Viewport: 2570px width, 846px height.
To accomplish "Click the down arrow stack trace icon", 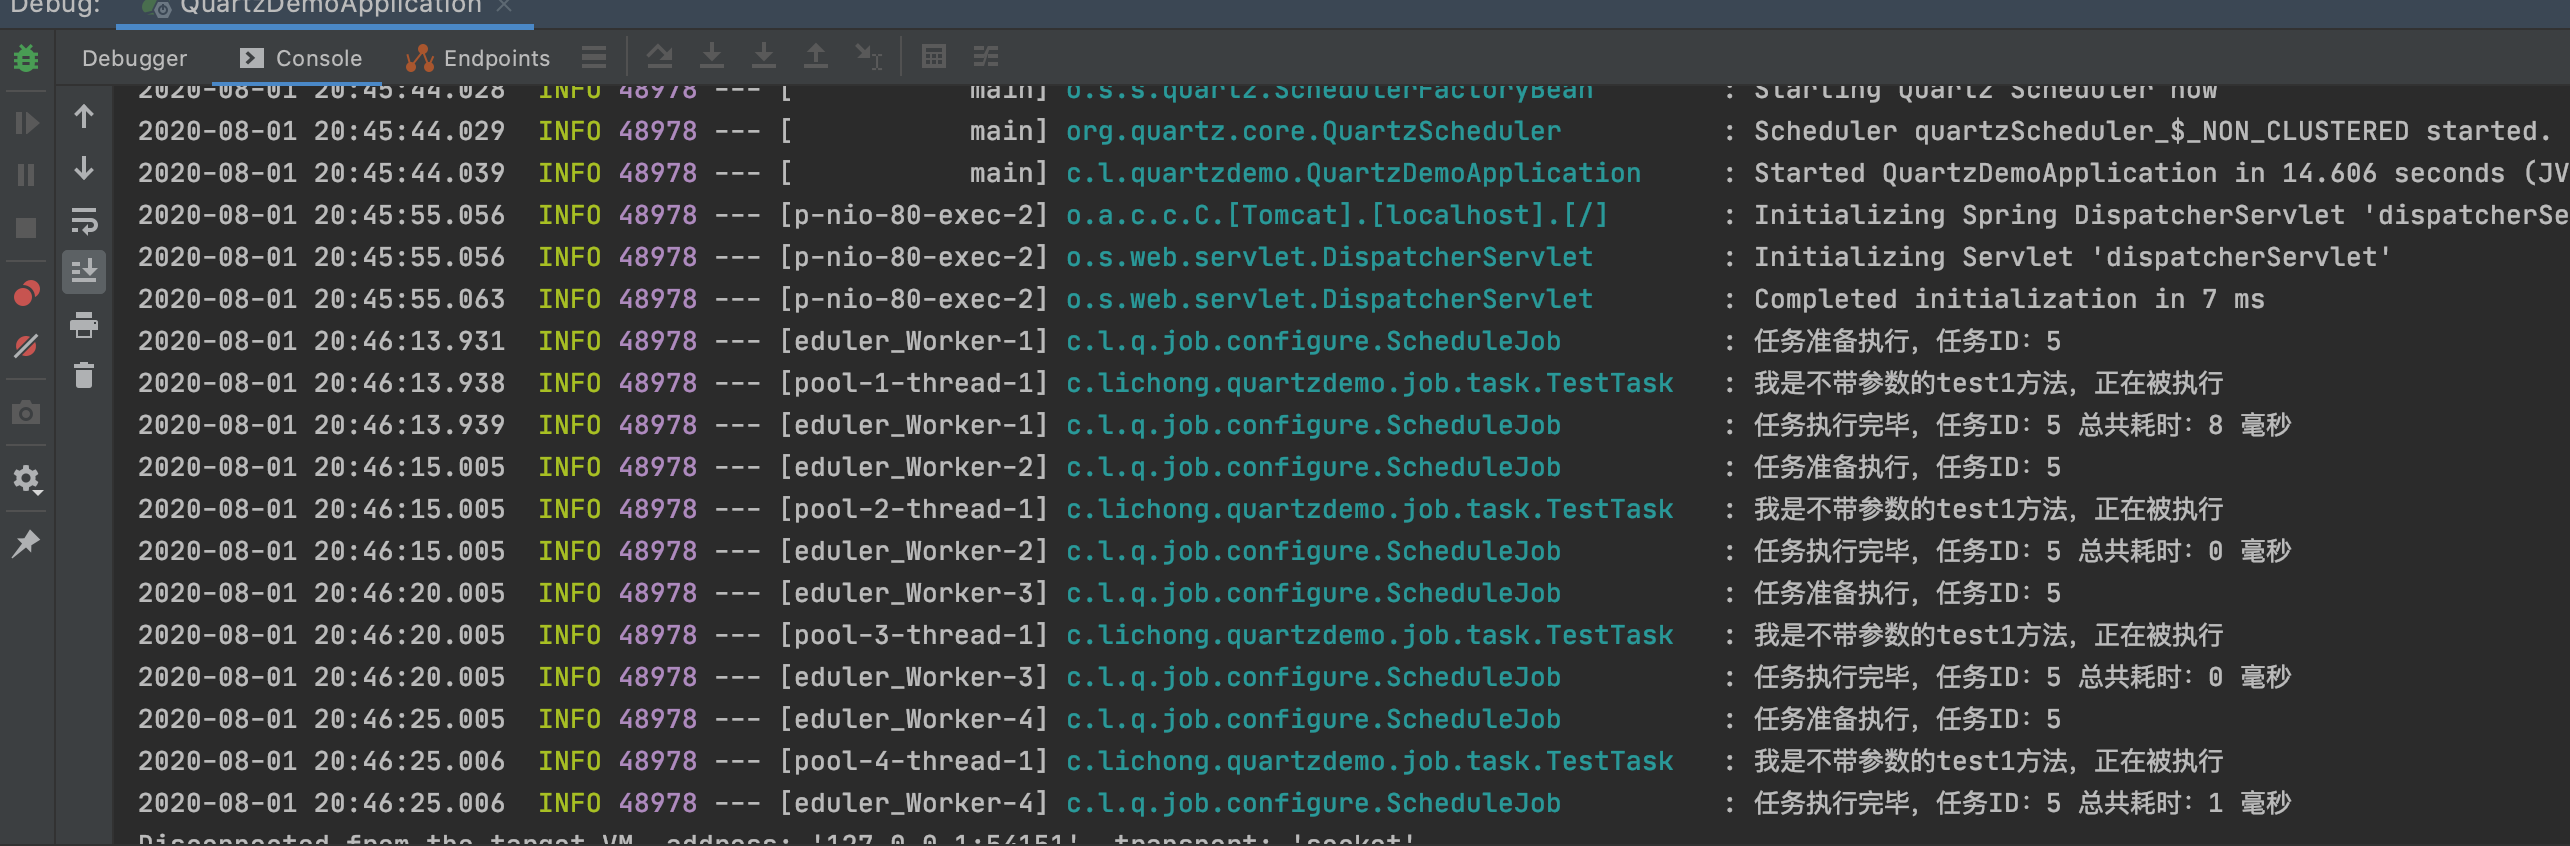I will 84,168.
